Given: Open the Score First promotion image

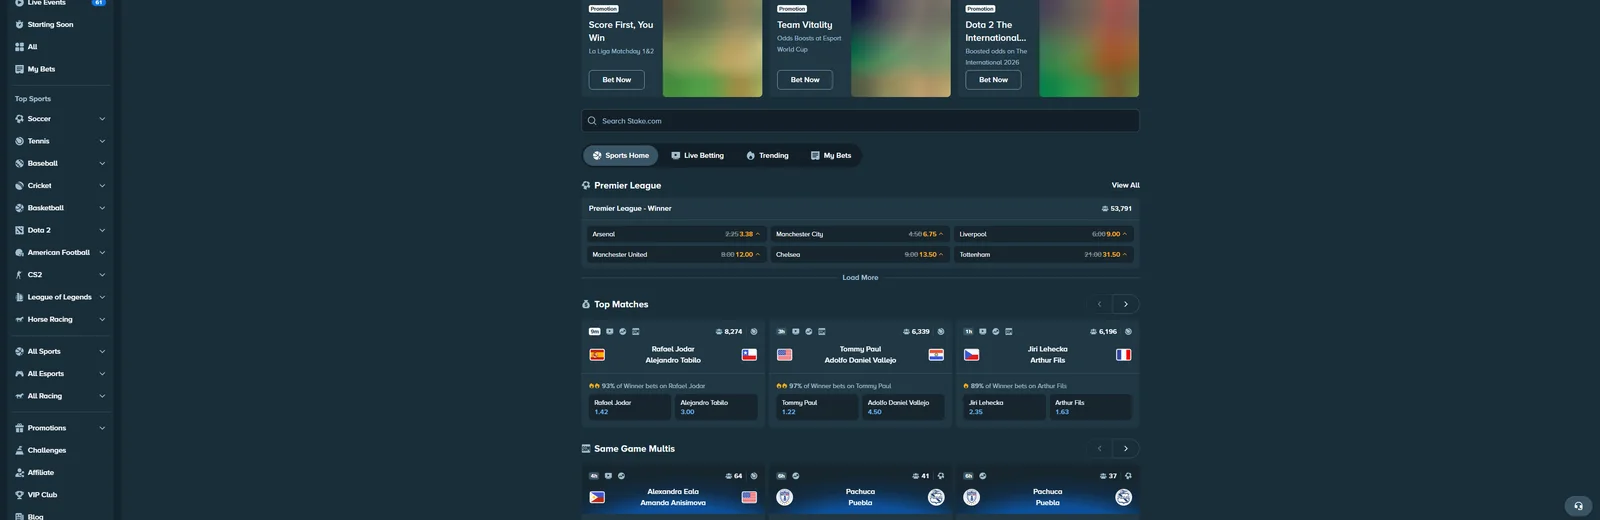Looking at the screenshot, I should click(712, 48).
